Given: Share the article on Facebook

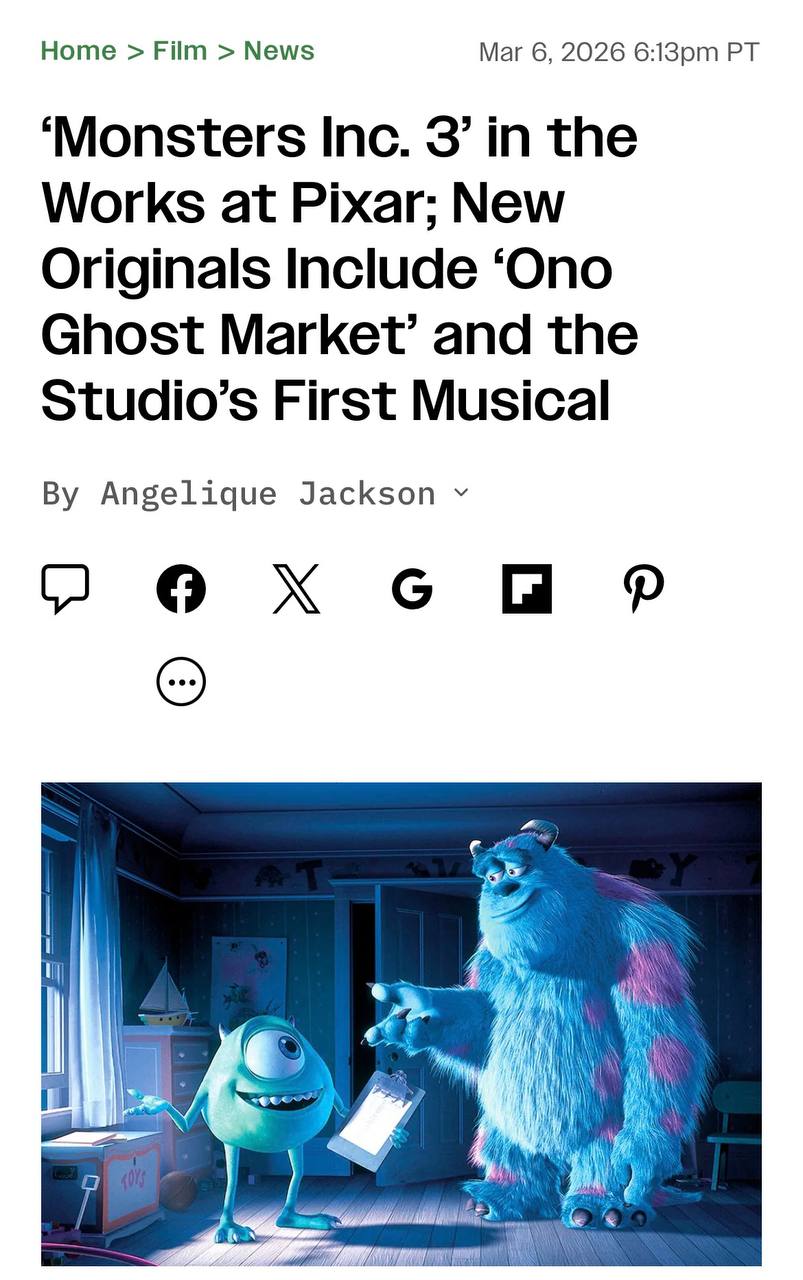Looking at the screenshot, I should click(x=181, y=589).
